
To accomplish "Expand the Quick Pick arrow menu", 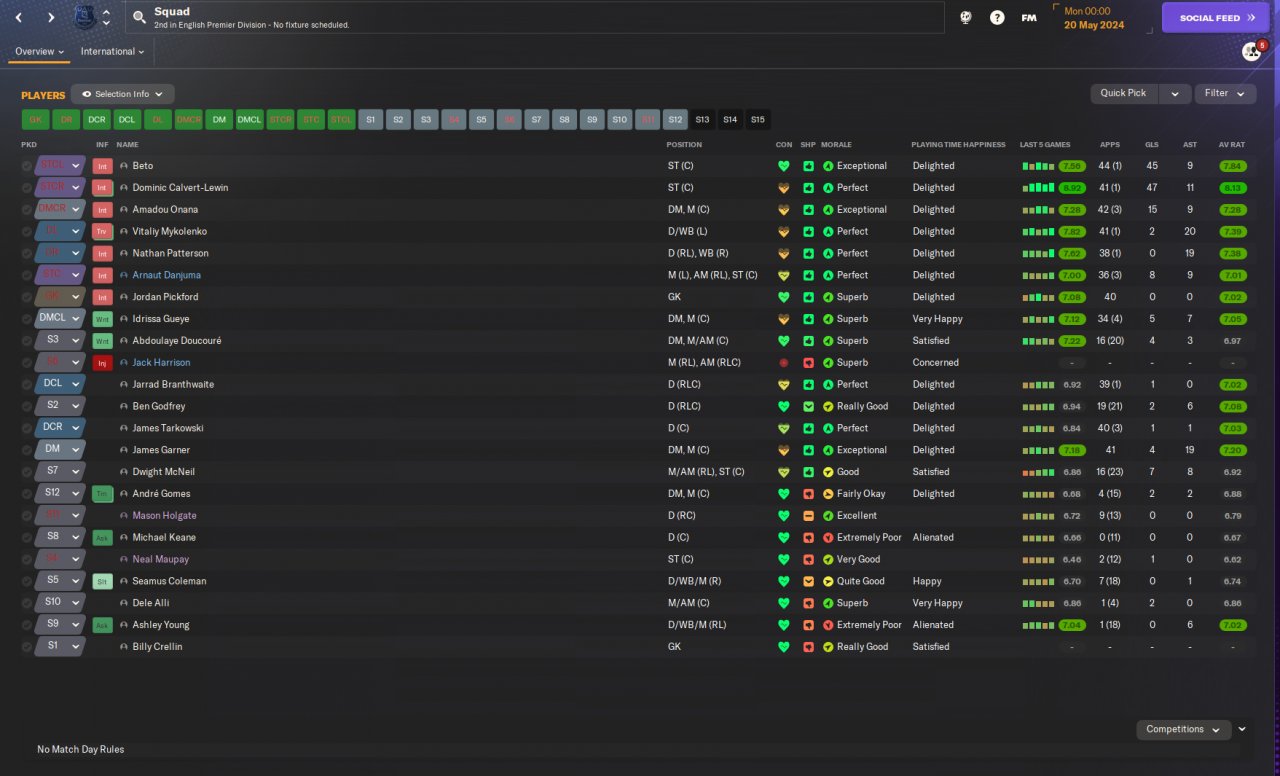I will pyautogui.click(x=1174, y=94).
